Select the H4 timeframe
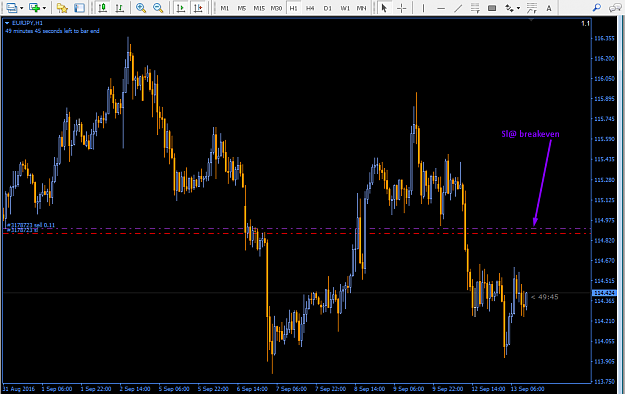 tap(310, 8)
